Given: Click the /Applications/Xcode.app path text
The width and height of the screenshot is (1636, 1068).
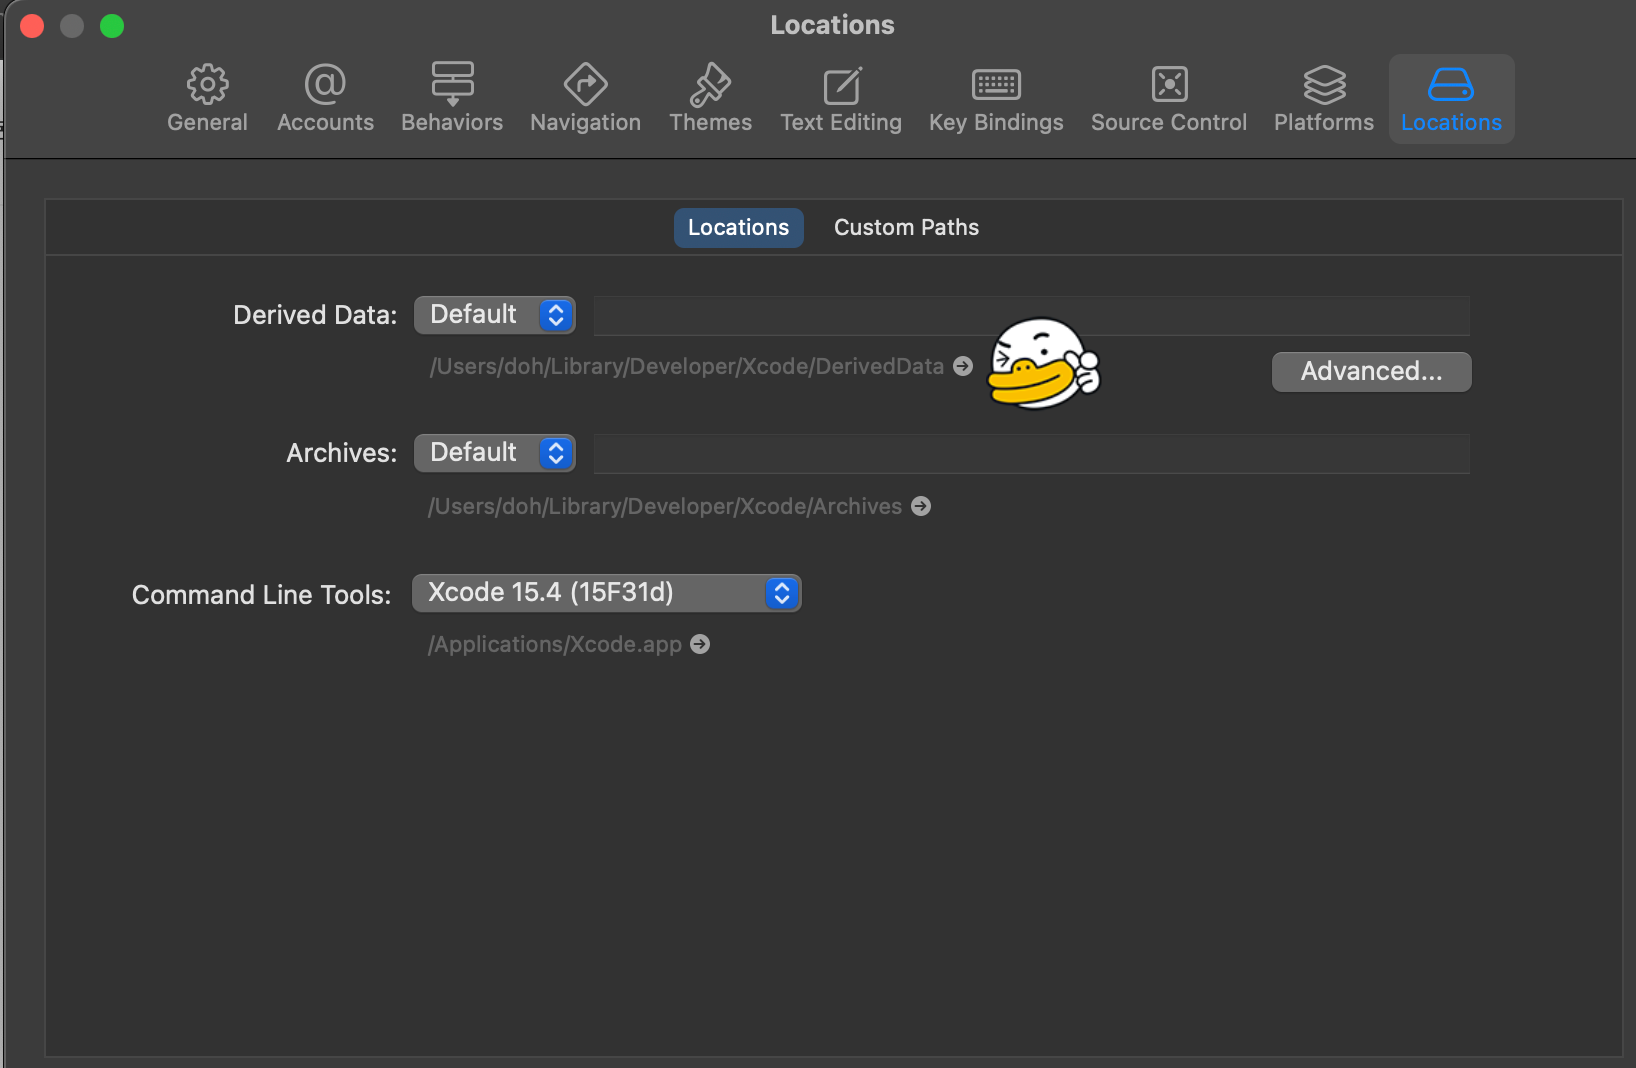Looking at the screenshot, I should pyautogui.click(x=555, y=644).
